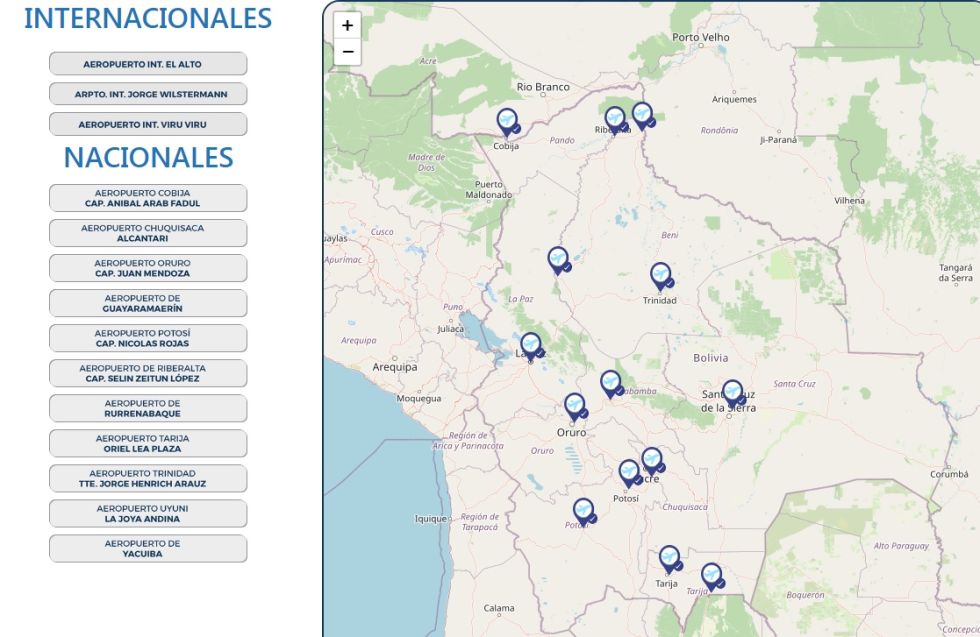Click the airport marker directly above Riberalta label
The width and height of the screenshot is (980, 637).
(615, 119)
